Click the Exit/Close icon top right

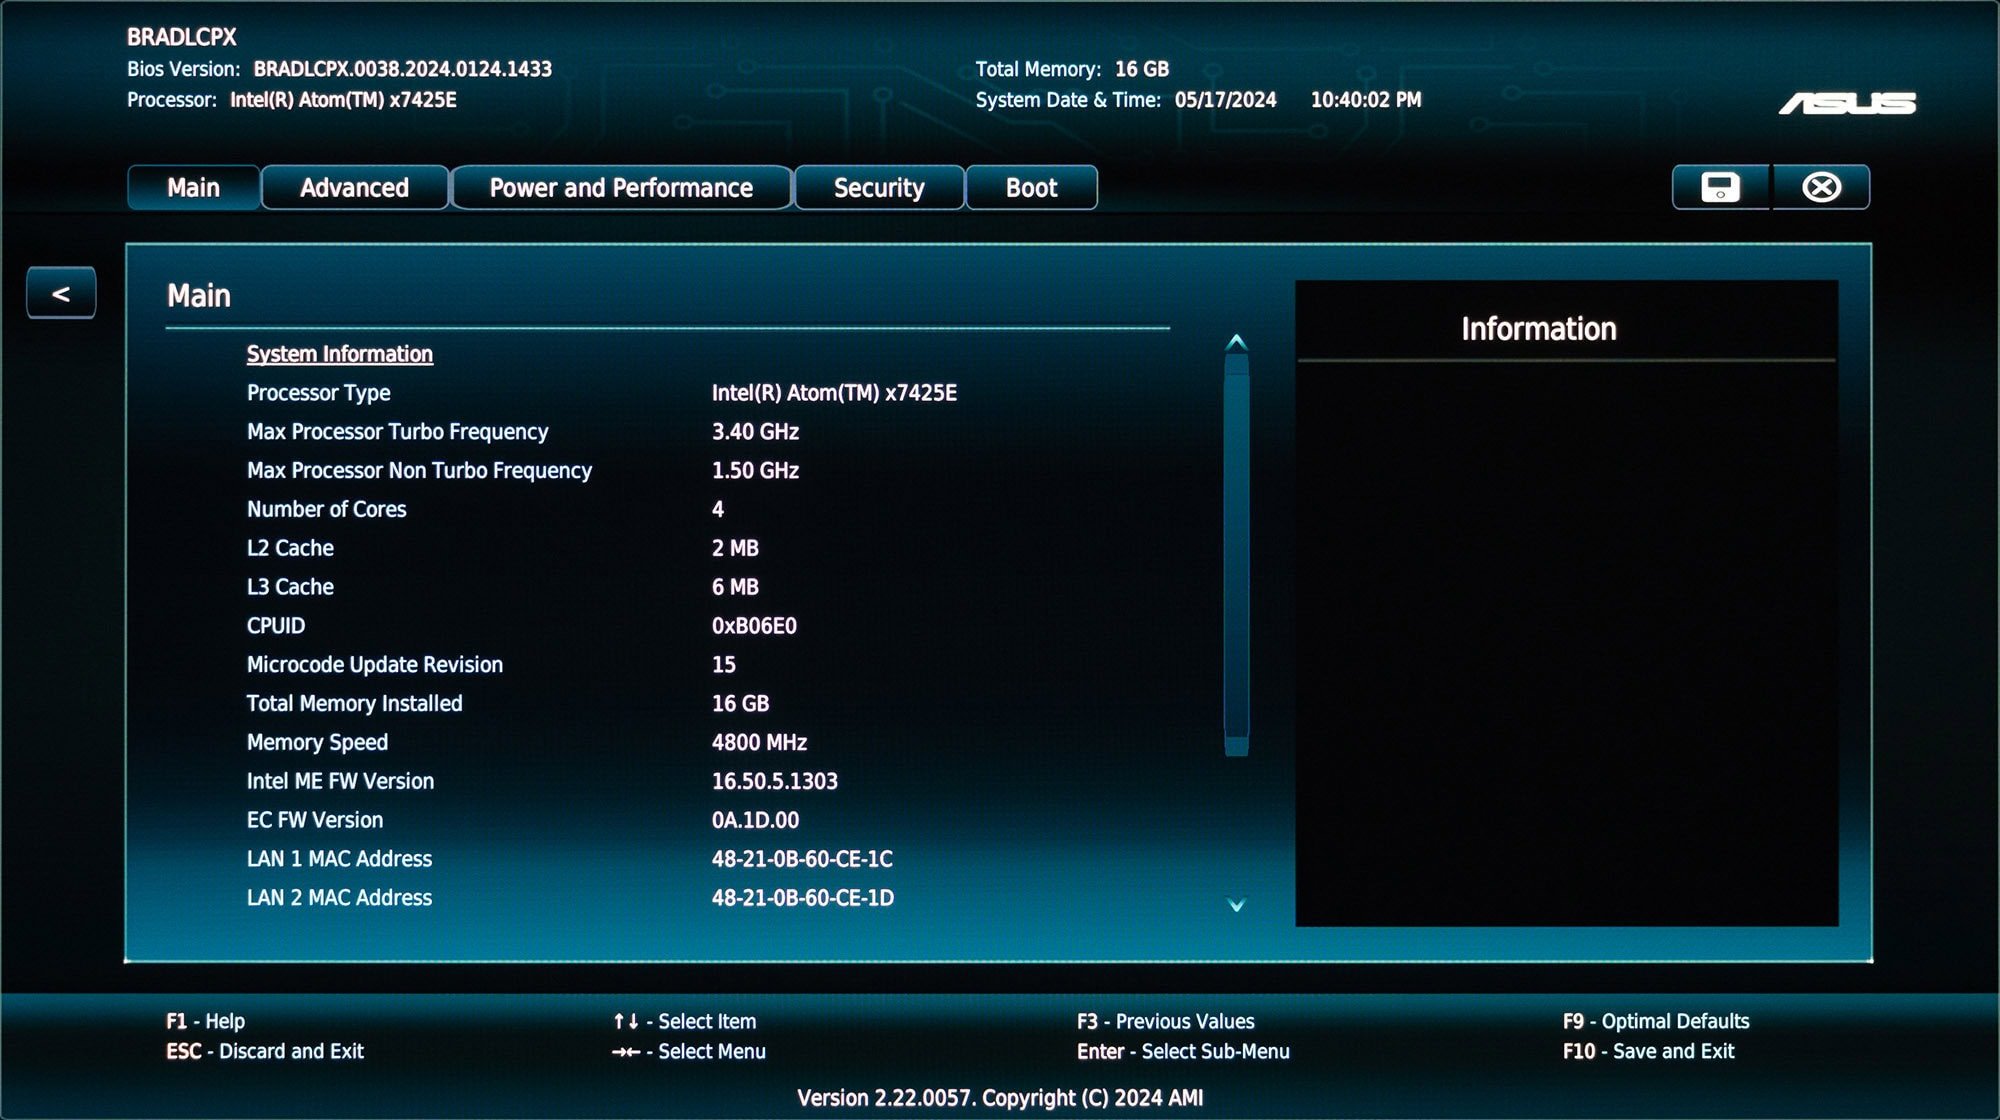(x=1823, y=186)
